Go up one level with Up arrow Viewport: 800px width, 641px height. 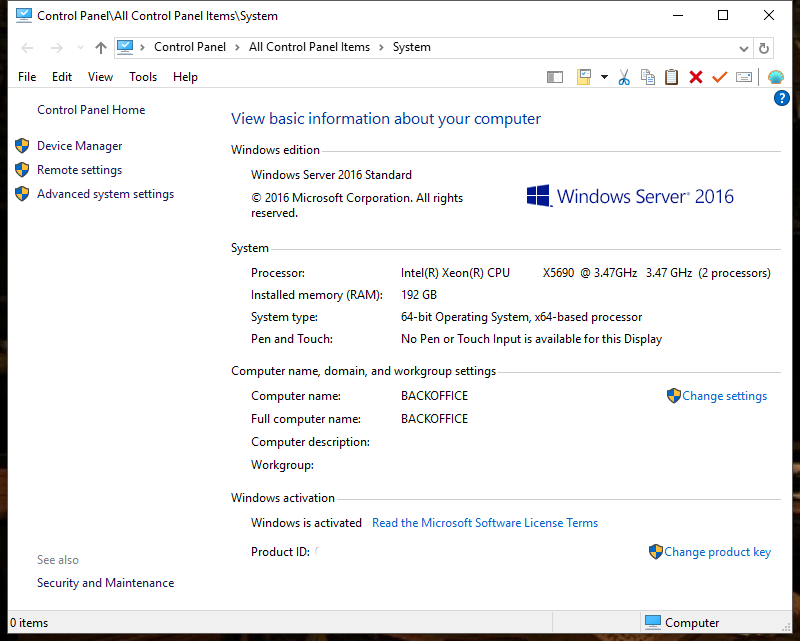101,48
